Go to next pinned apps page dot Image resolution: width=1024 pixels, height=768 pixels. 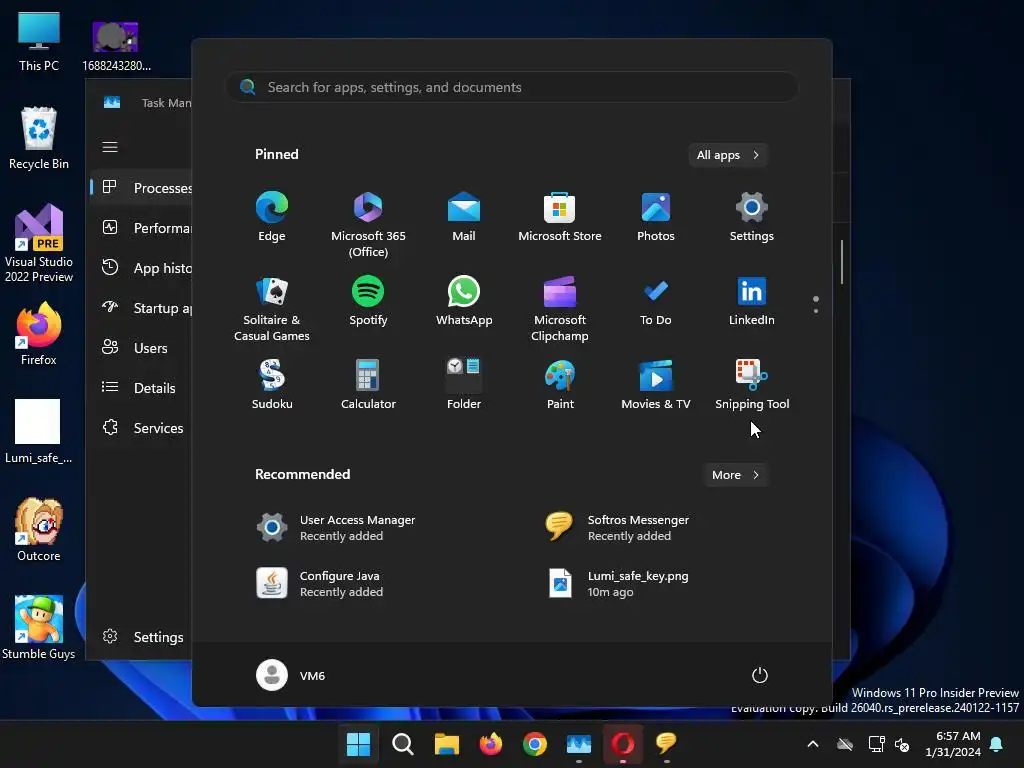[x=816, y=311]
